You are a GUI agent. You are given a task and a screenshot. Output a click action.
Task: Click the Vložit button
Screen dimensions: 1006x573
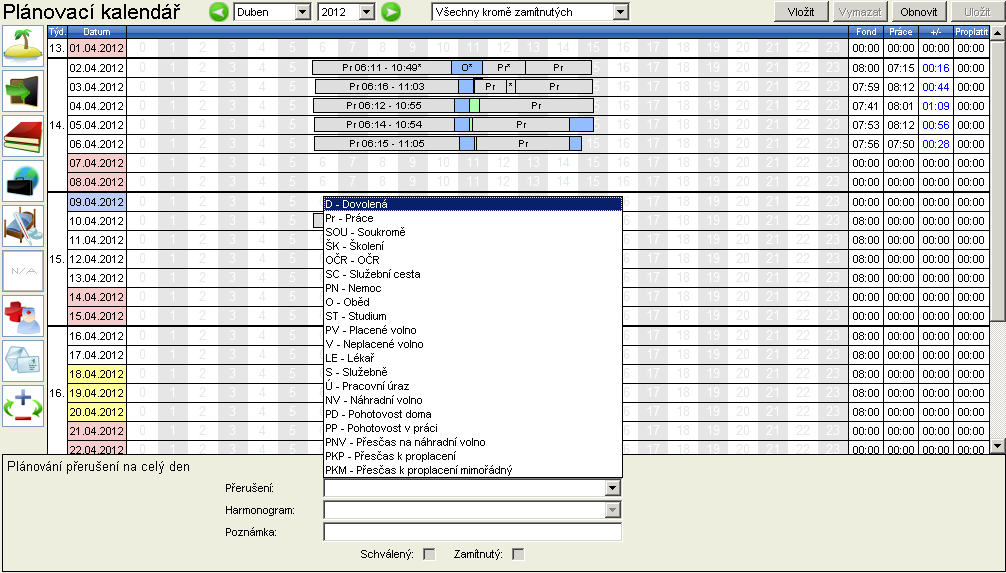802,12
